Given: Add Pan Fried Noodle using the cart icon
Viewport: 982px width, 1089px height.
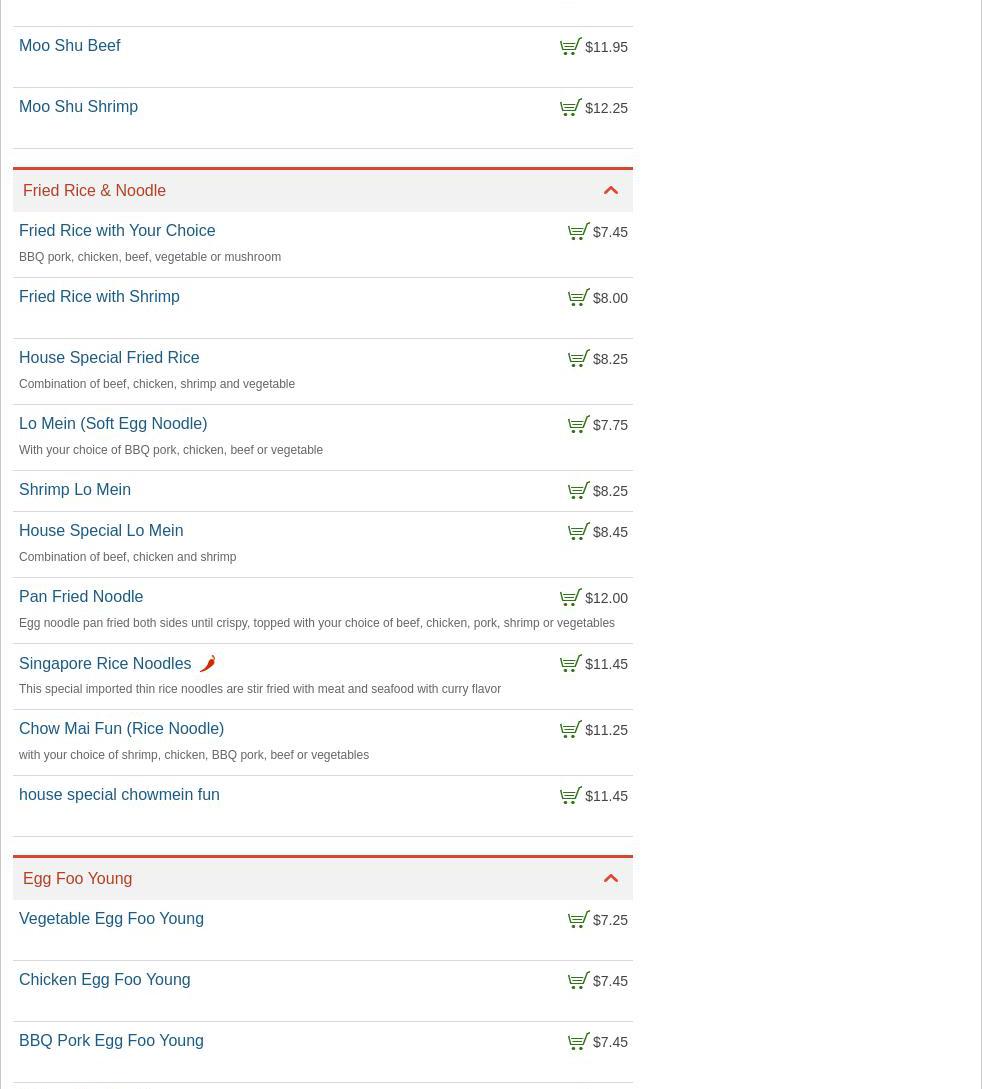Looking at the screenshot, I should tap(570, 598).
